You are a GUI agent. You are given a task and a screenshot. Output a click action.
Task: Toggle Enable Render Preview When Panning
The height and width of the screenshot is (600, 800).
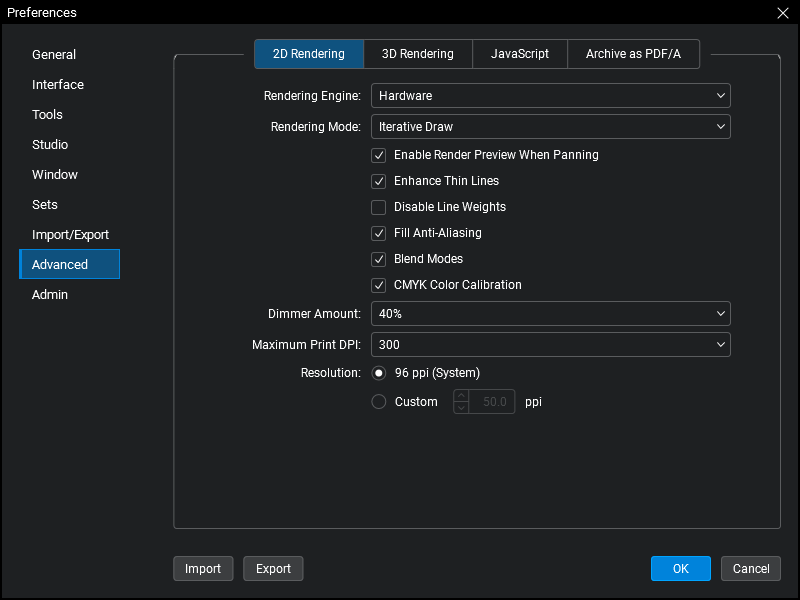pyautogui.click(x=379, y=155)
